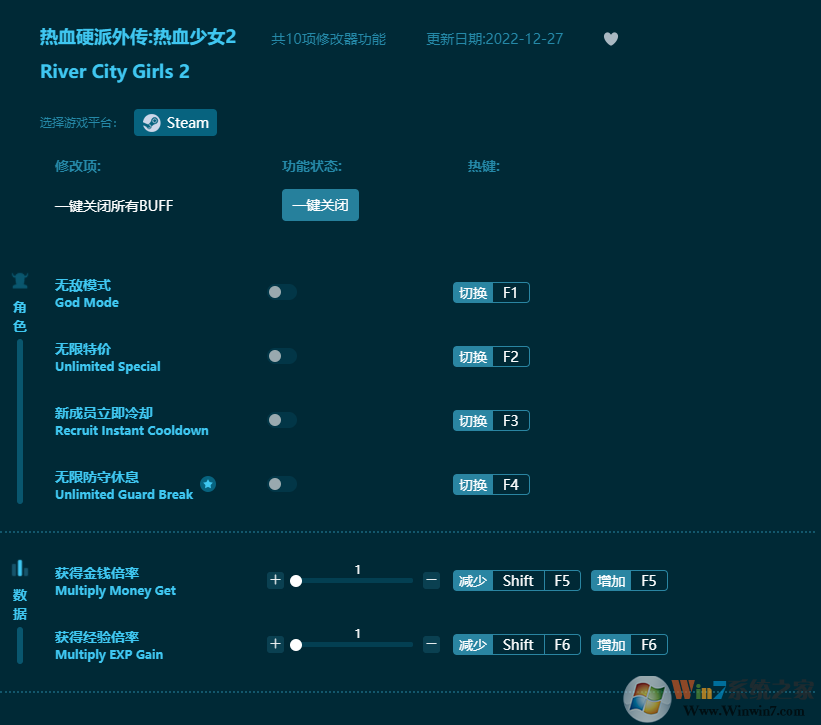
Task: Enable the Unlimited Special toggle
Action: click(282, 356)
